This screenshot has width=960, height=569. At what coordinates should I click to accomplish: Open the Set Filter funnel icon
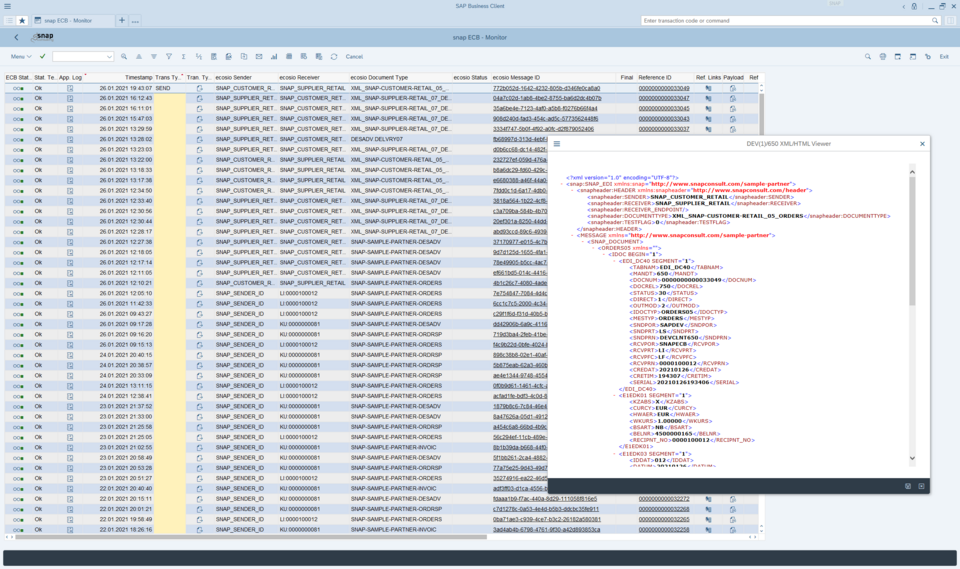click(x=169, y=56)
